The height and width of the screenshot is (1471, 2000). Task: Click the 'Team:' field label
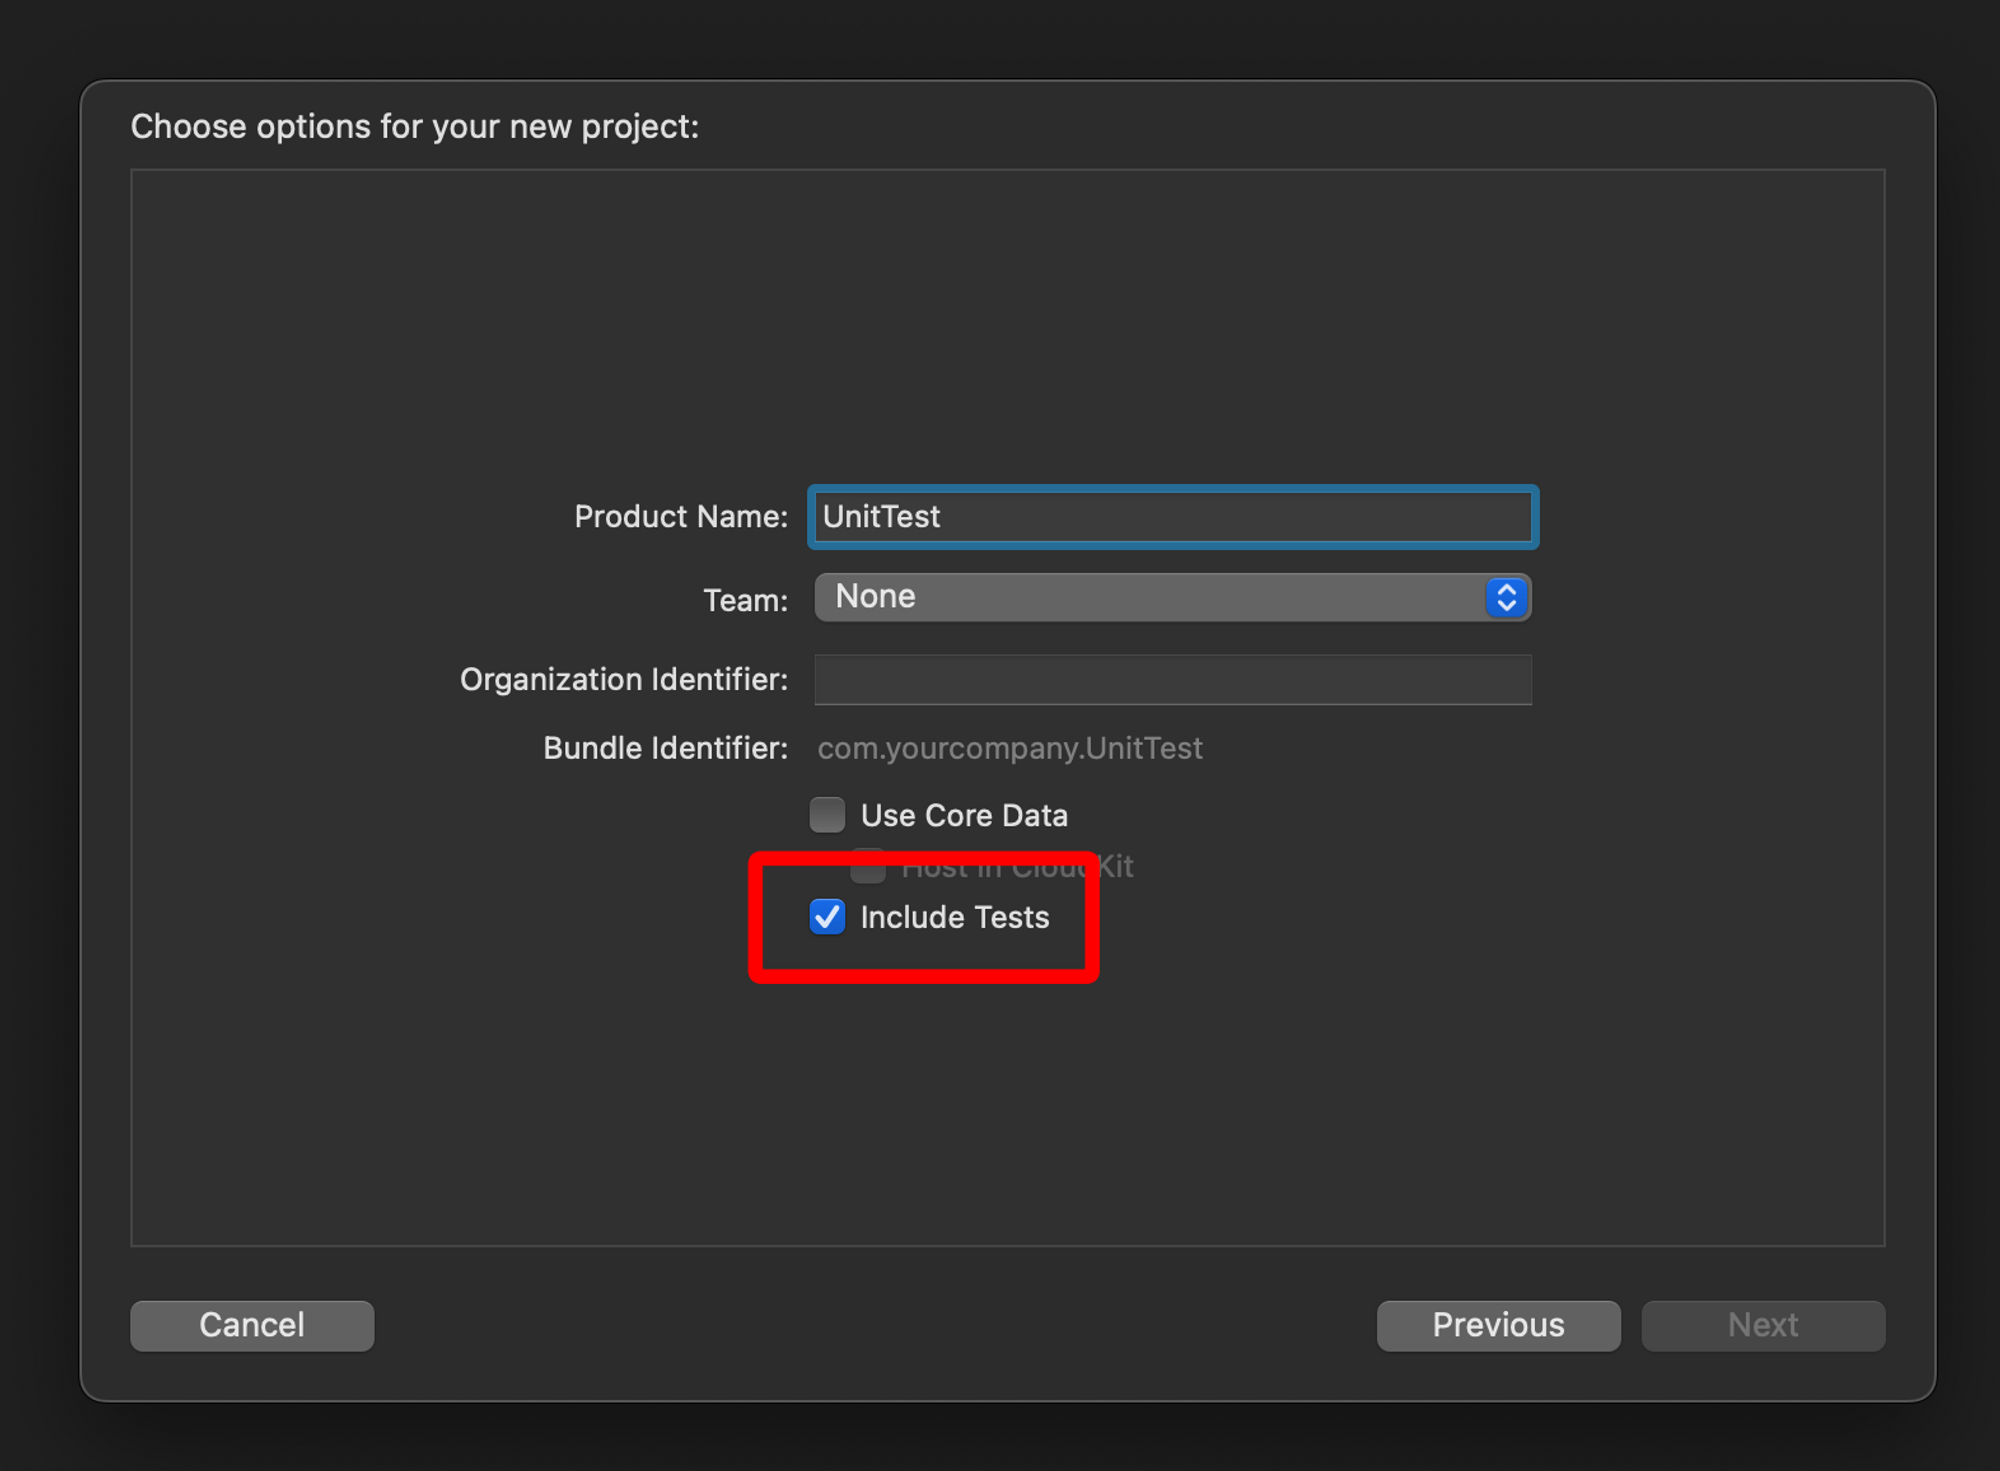(745, 600)
